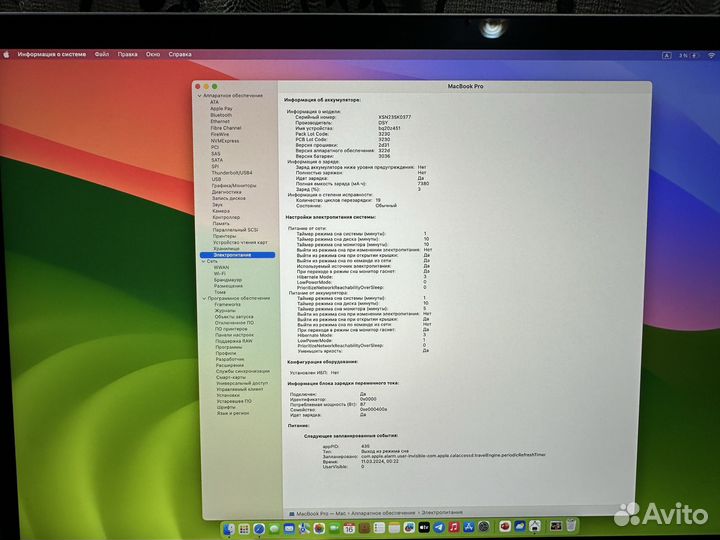Select Объекты запуска in the sidebar
Viewport: 720px width, 540px height.
tap(234, 316)
